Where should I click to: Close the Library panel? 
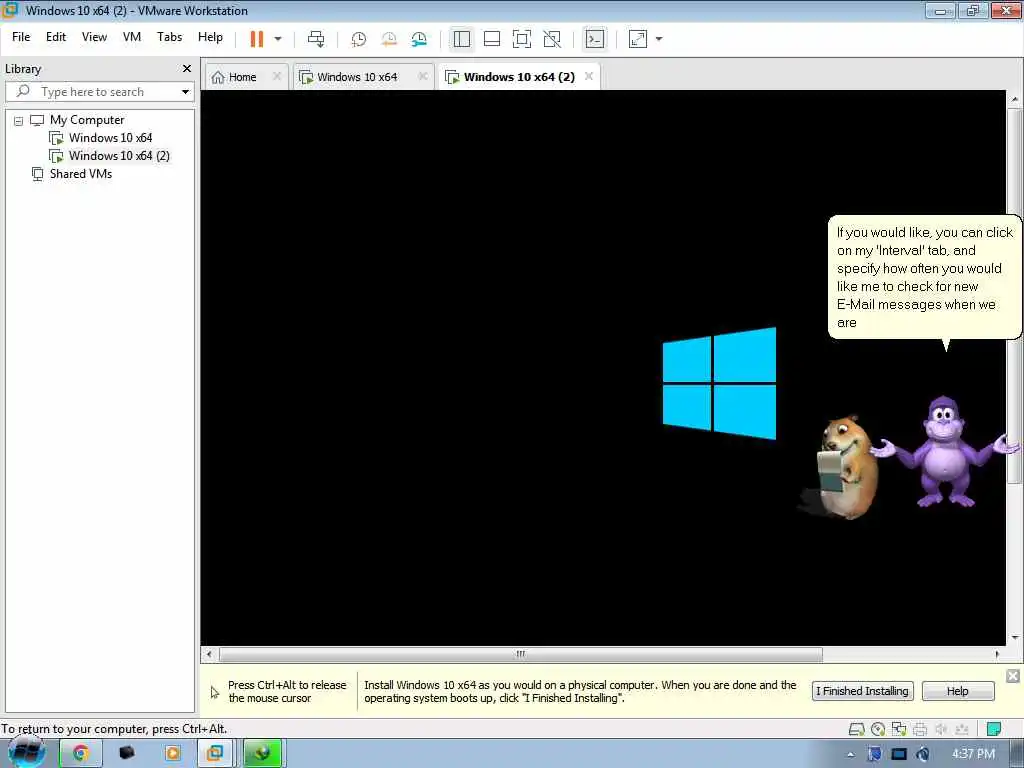pyautogui.click(x=187, y=69)
